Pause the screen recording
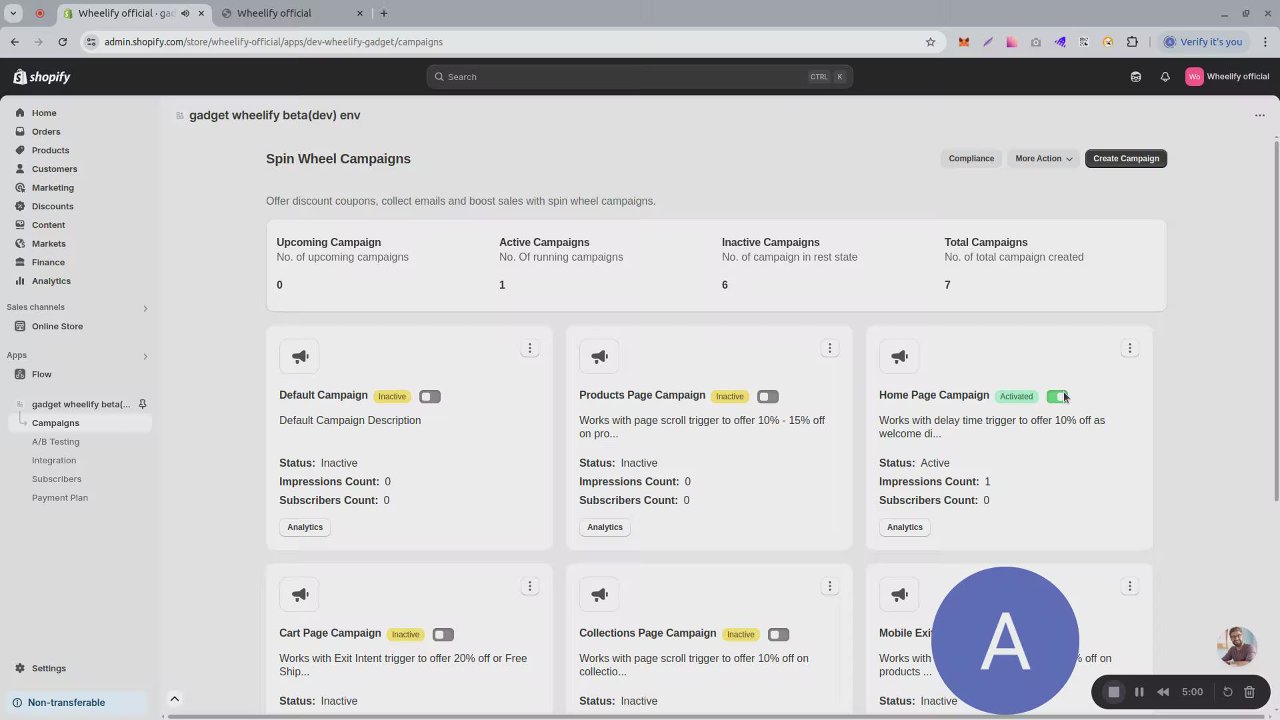This screenshot has width=1280, height=720. pos(1139,692)
